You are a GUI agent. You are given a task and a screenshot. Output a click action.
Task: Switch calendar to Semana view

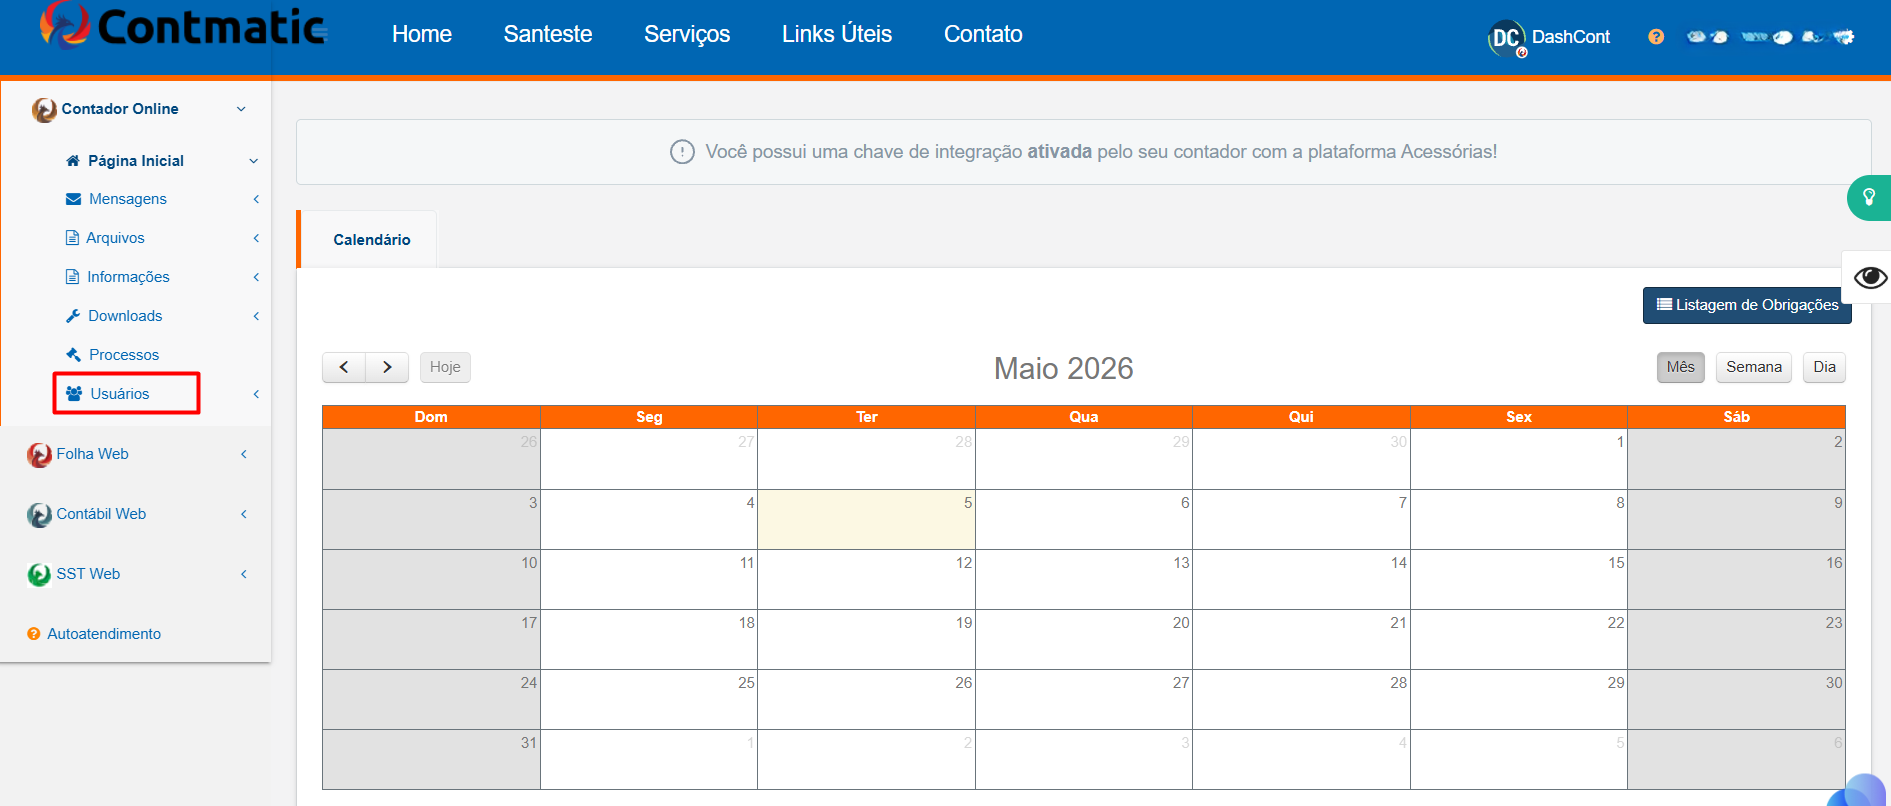1754,367
